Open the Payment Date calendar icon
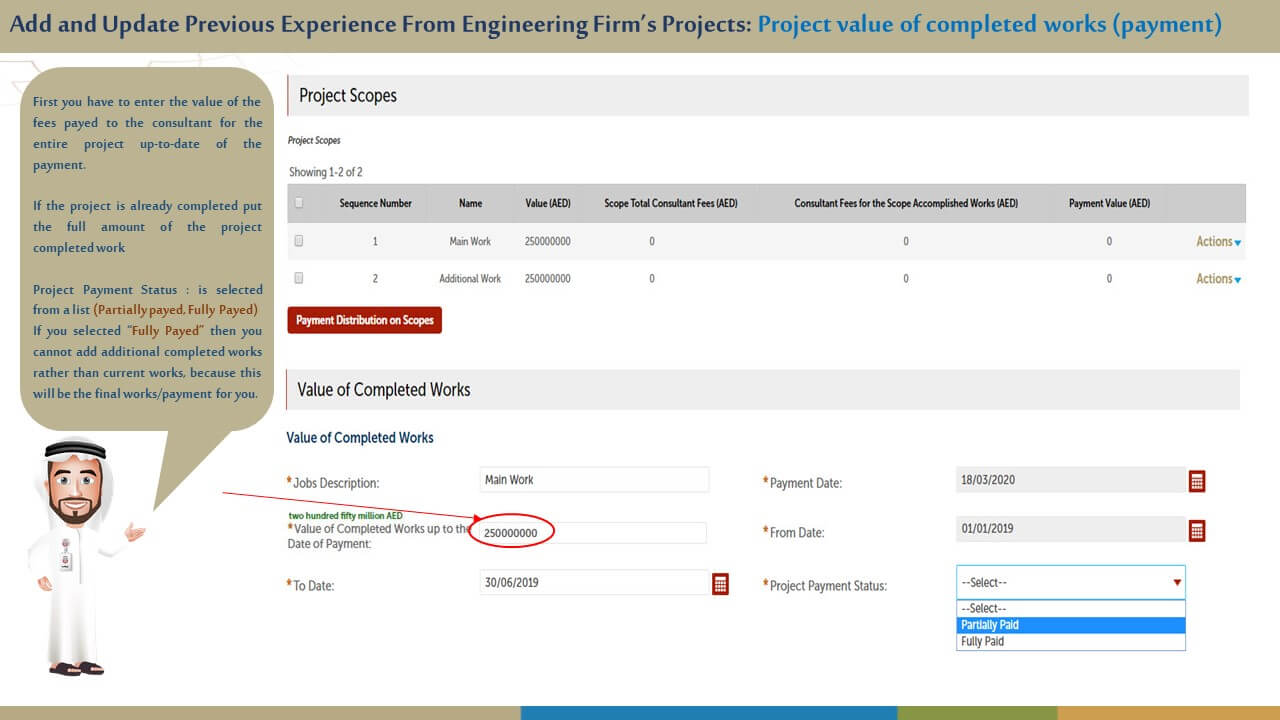Image resolution: width=1280 pixels, height=720 pixels. pyautogui.click(x=1197, y=482)
